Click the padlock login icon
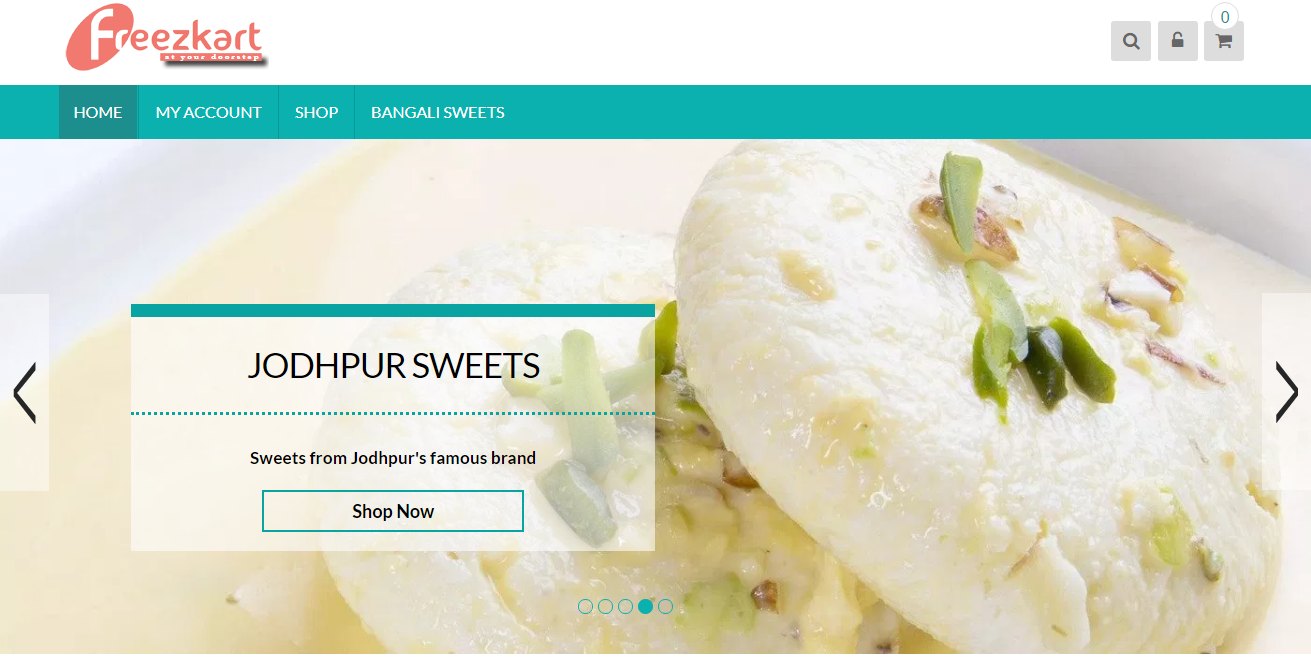The width and height of the screenshot is (1311, 658). (1178, 41)
